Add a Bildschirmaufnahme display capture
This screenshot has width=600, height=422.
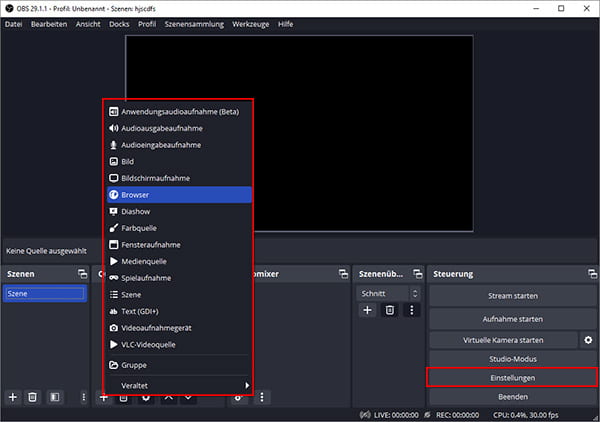[179, 178]
